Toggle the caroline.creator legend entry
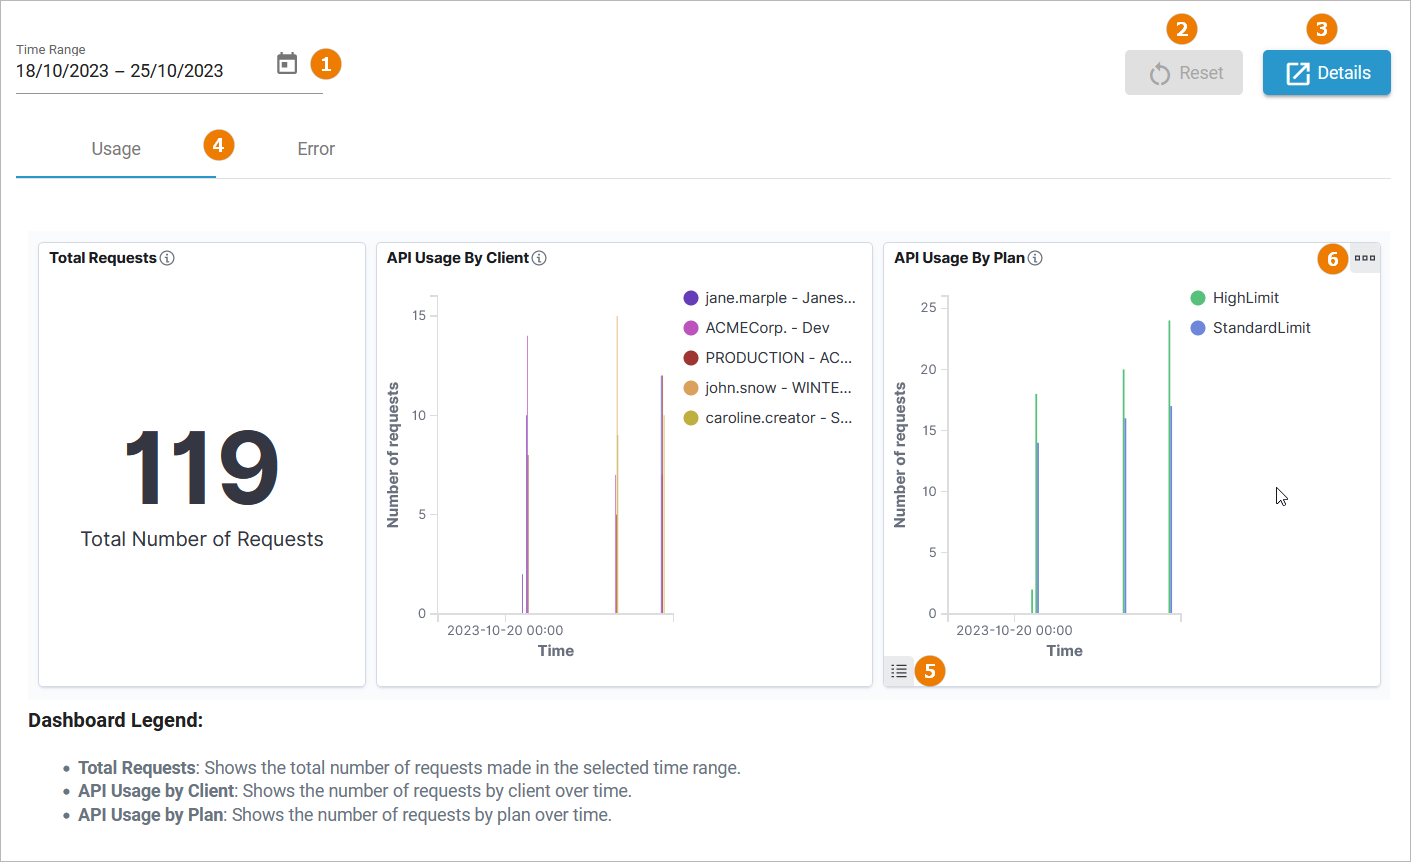Viewport: 1411px width, 862px height. coord(768,417)
